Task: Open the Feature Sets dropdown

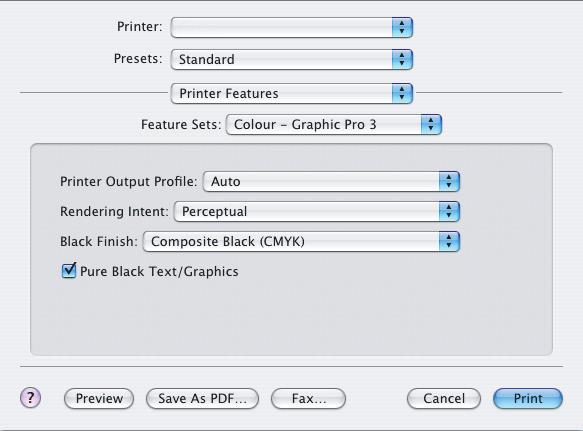Action: 334,124
